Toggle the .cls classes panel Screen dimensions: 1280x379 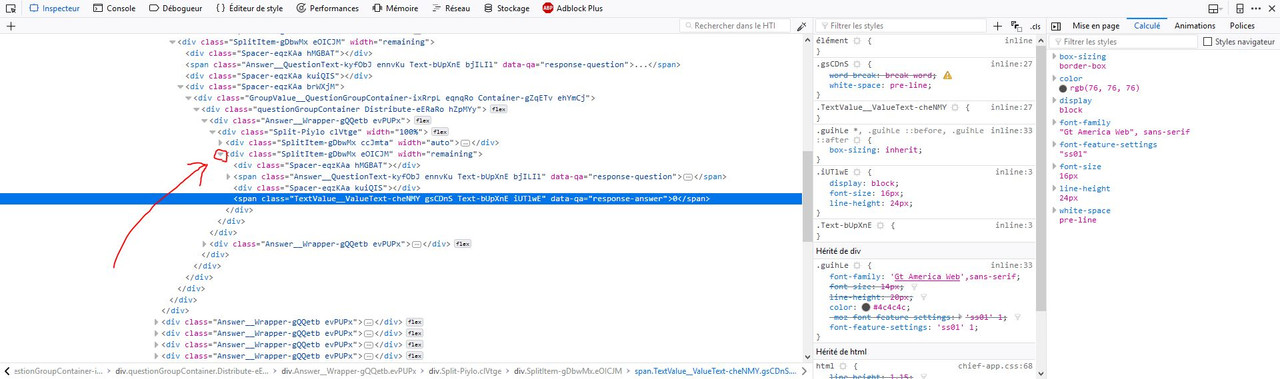pyautogui.click(x=1036, y=26)
